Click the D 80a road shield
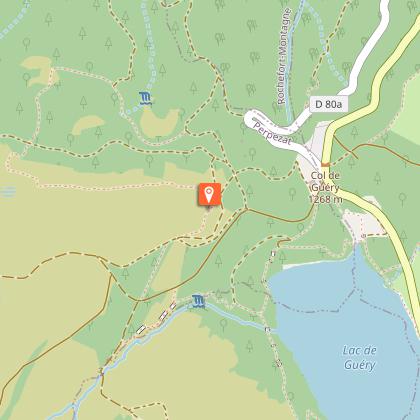 coord(329,104)
